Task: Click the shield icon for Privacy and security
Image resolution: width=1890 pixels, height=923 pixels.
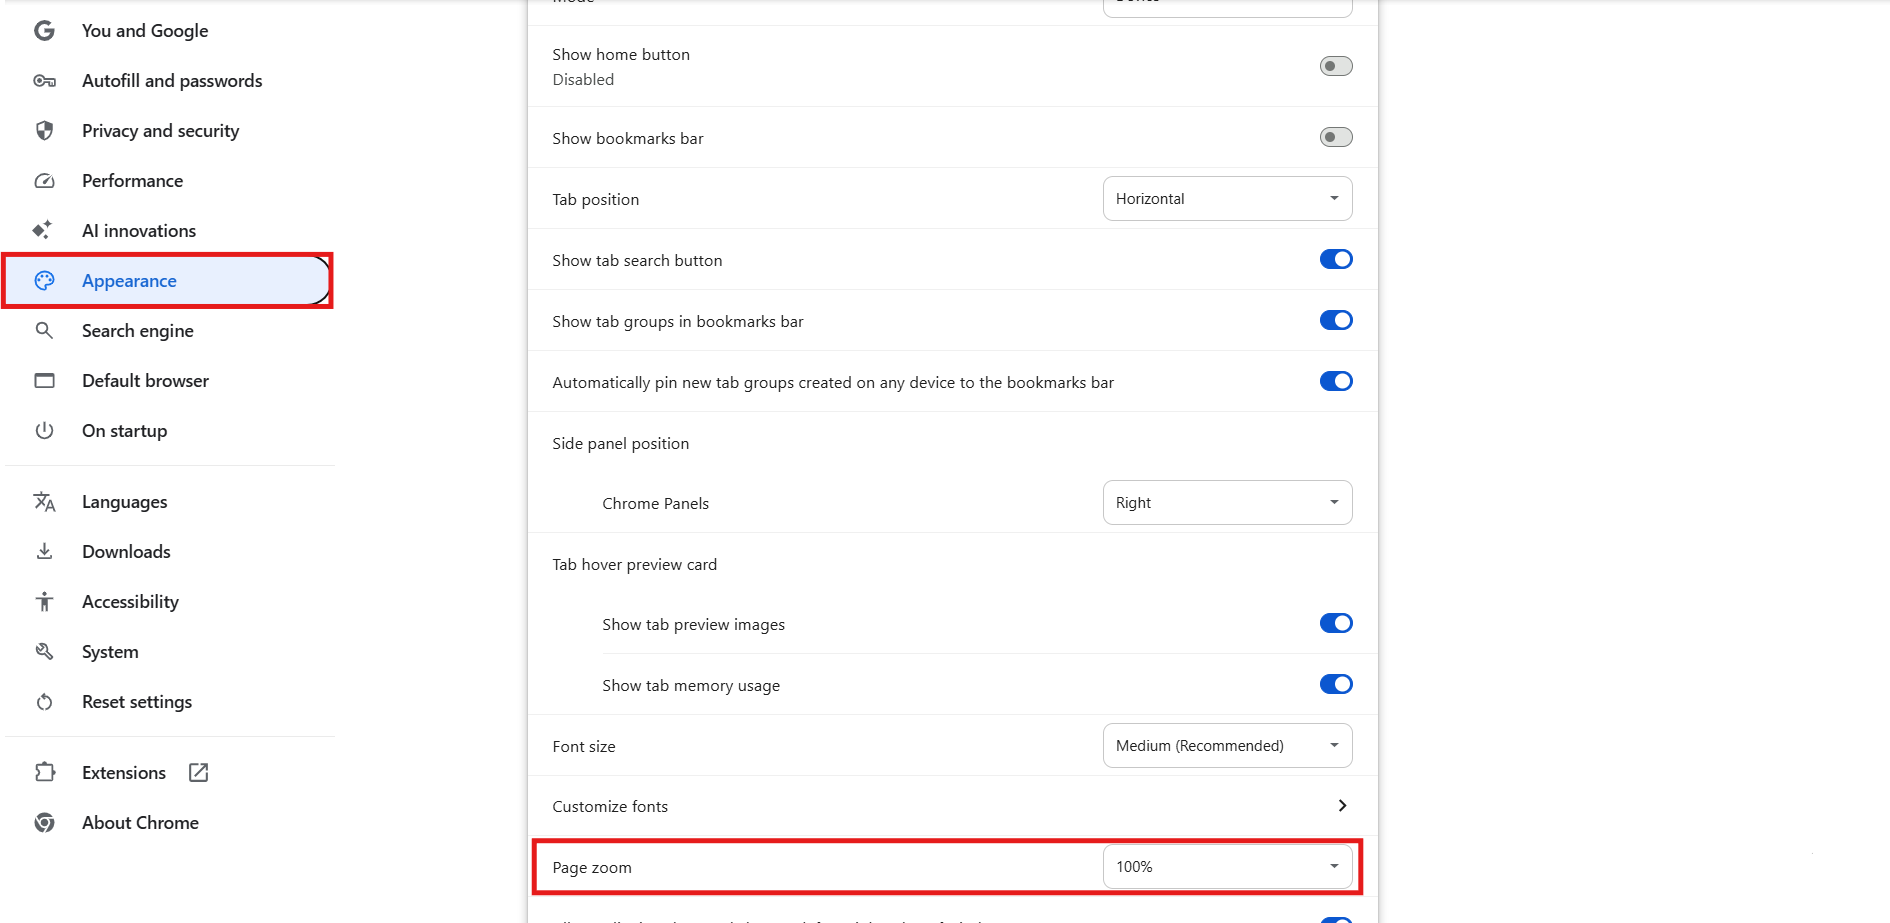Action: tap(44, 131)
